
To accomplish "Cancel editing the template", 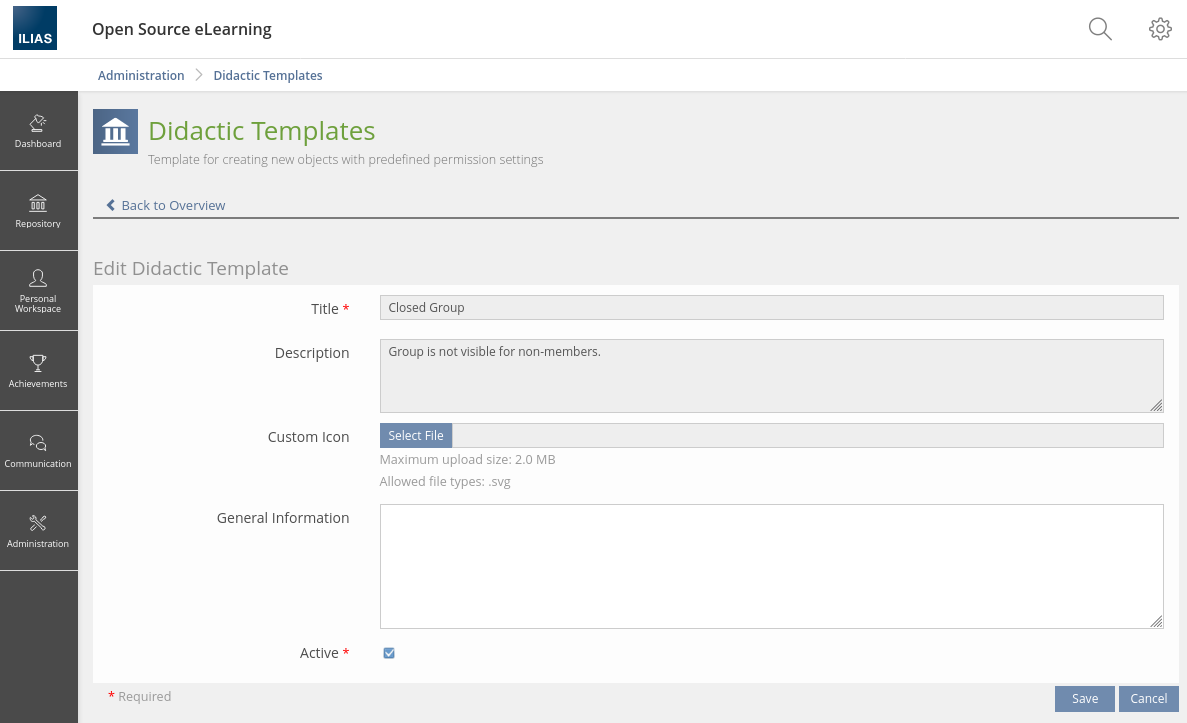I will 1148,699.
